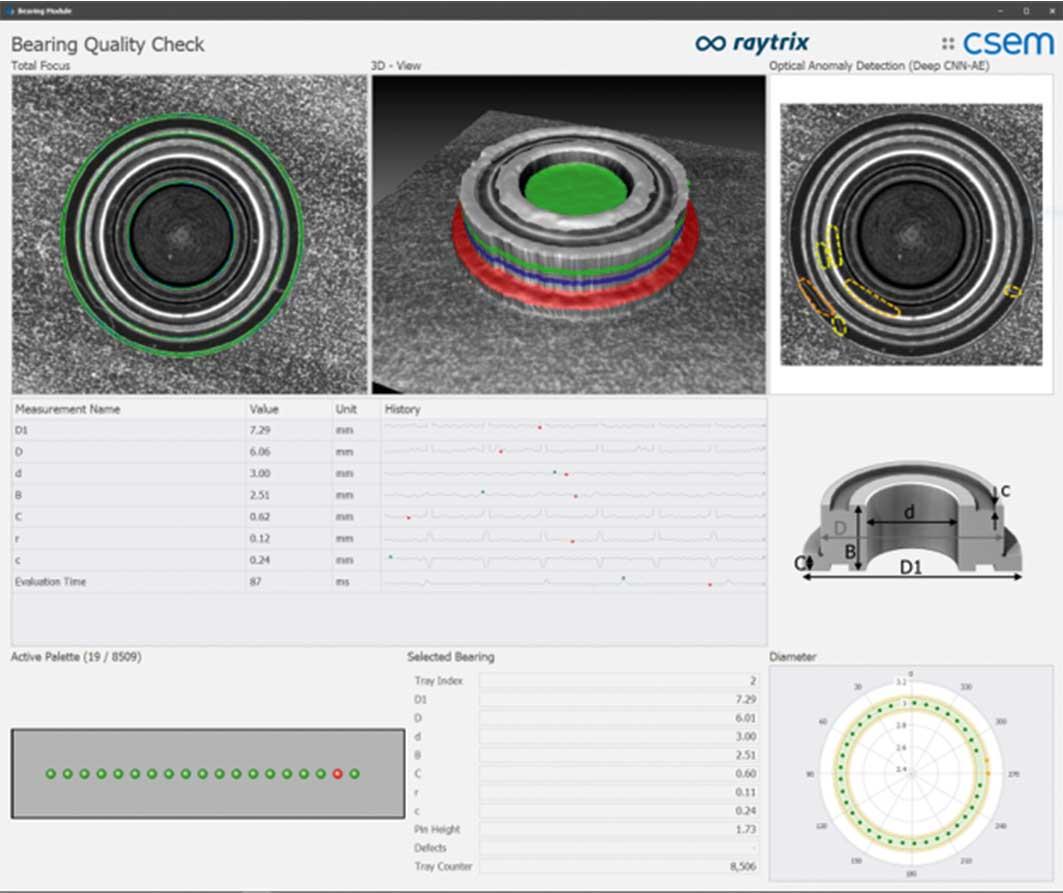
Task: Click the Pin Height value field
Action: [619, 829]
